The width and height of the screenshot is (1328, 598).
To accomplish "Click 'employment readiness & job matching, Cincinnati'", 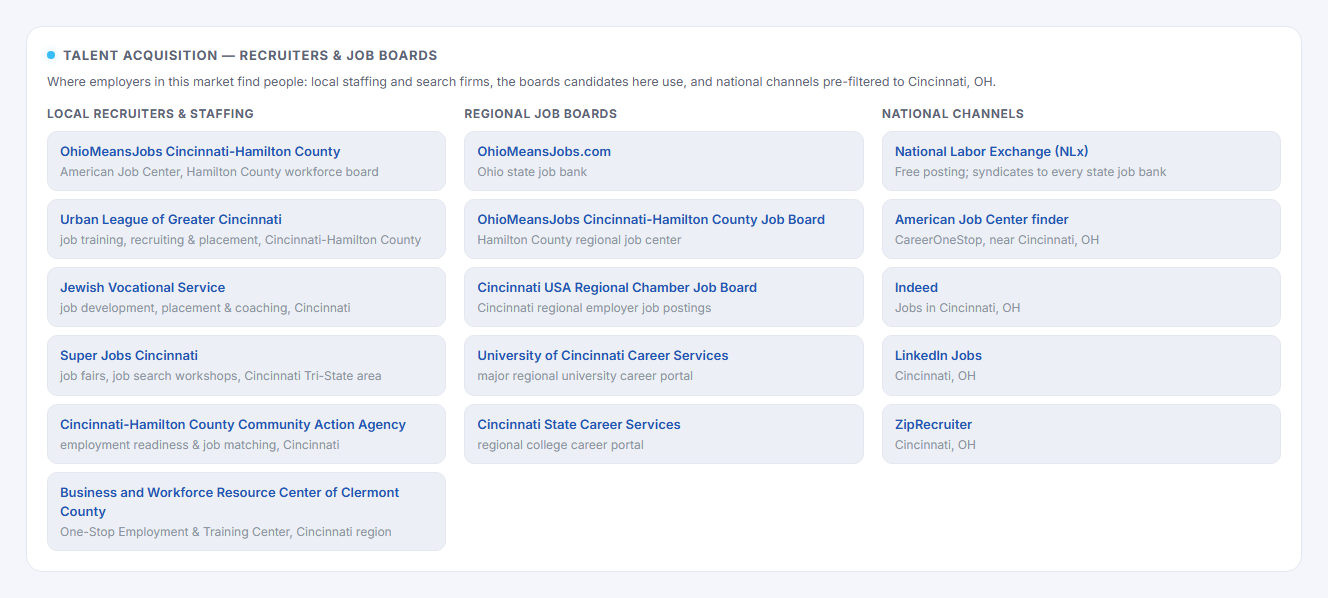I will (x=200, y=445).
